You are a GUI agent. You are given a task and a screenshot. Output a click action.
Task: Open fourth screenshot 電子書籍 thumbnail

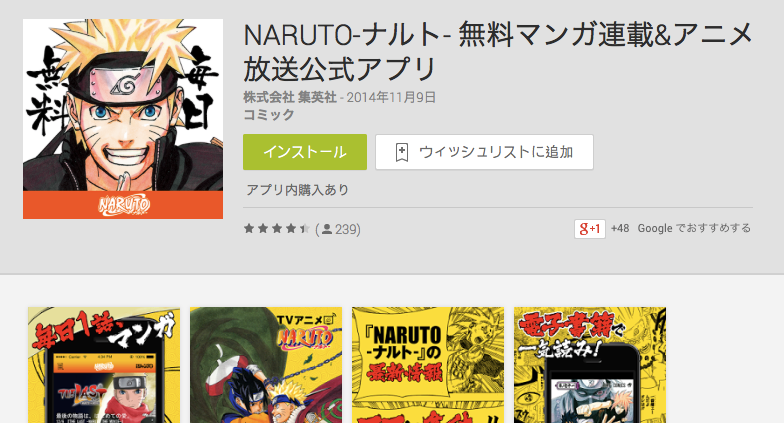coord(590,365)
